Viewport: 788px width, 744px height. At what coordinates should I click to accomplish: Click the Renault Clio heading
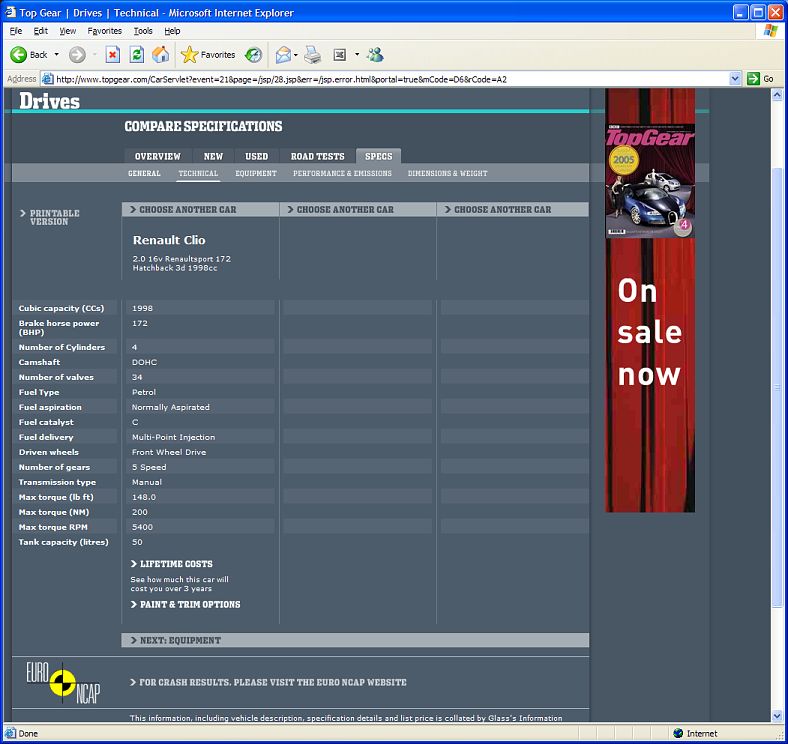click(169, 240)
